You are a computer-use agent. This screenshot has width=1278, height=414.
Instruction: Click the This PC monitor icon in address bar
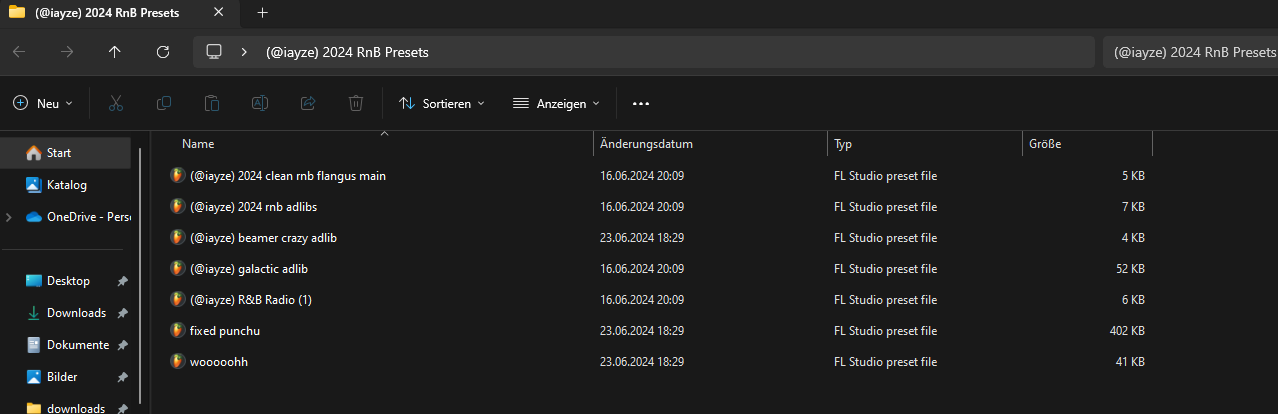point(214,52)
